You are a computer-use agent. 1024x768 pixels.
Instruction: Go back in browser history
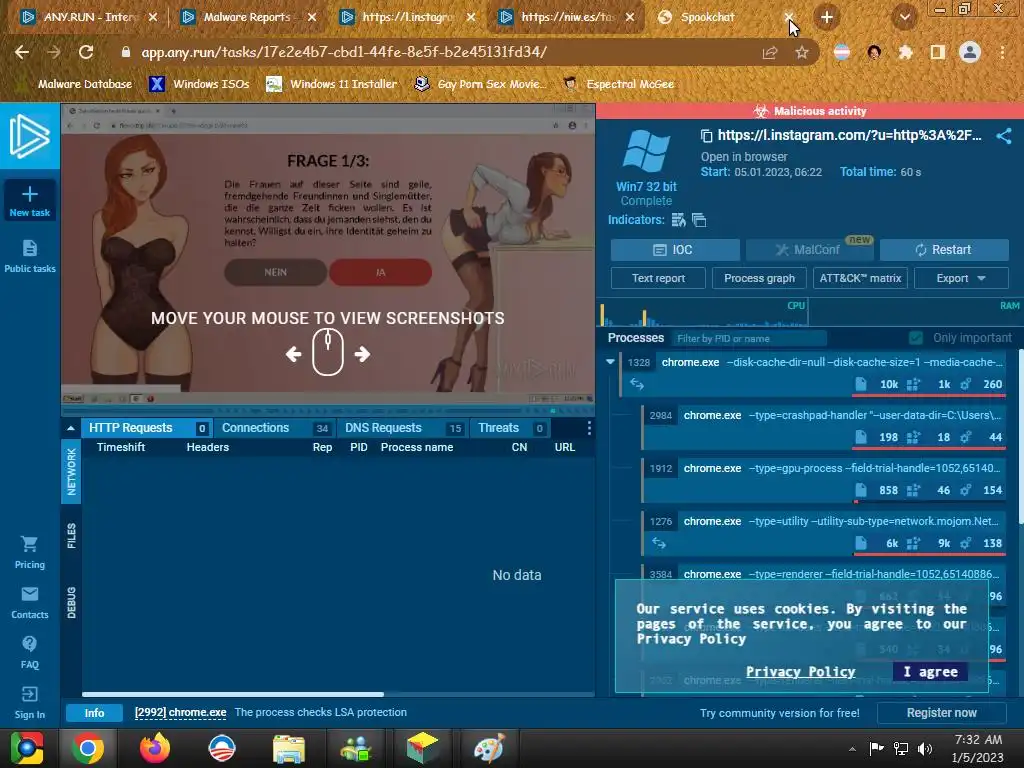tap(22, 52)
